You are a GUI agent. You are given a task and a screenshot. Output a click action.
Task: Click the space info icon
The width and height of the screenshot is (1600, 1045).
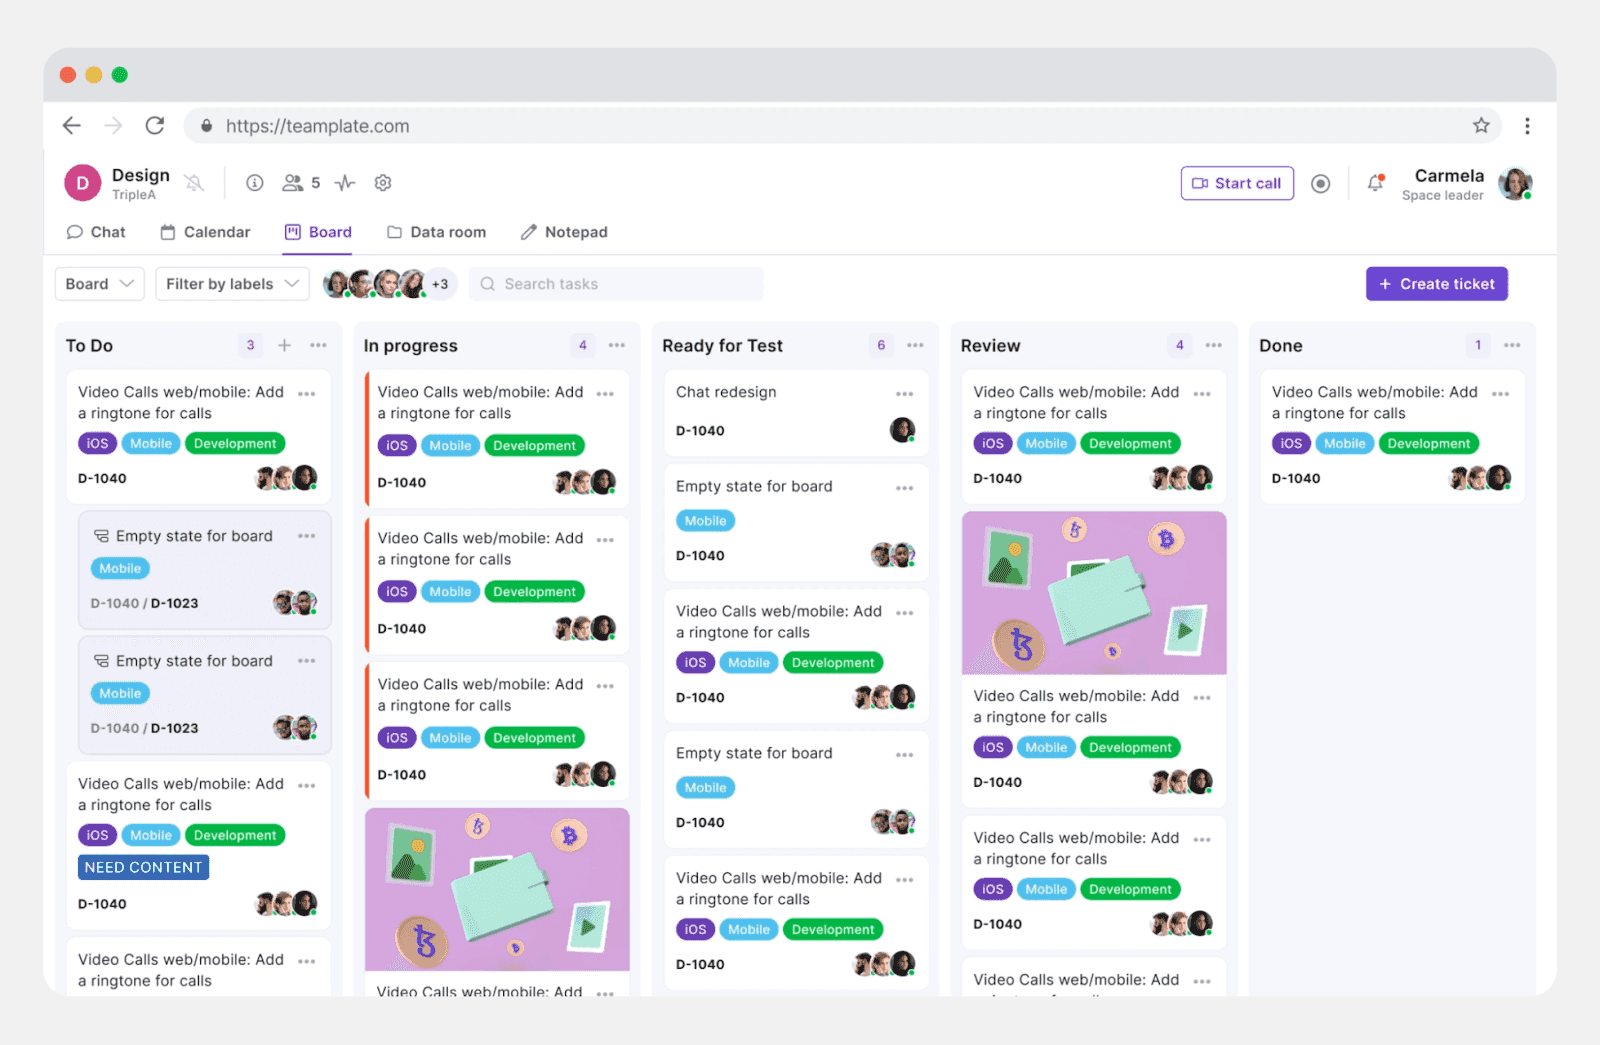pos(254,182)
